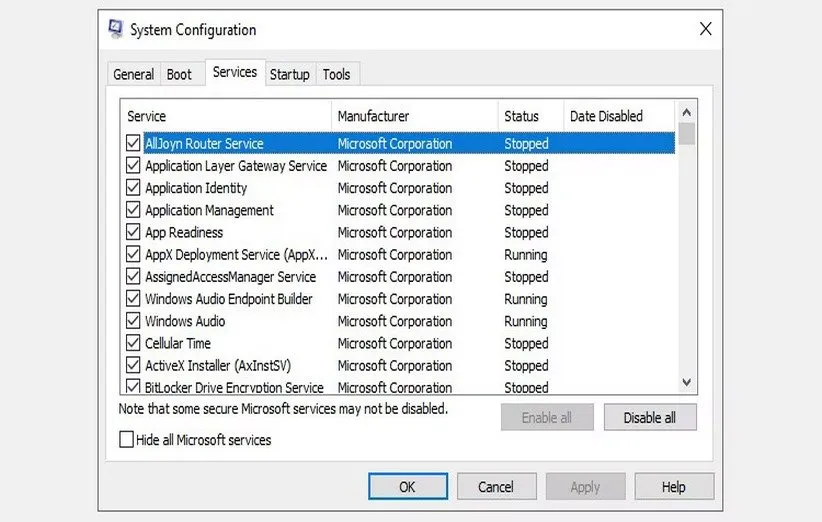822x522 pixels.
Task: Close the System Configuration window
Action: point(705,30)
